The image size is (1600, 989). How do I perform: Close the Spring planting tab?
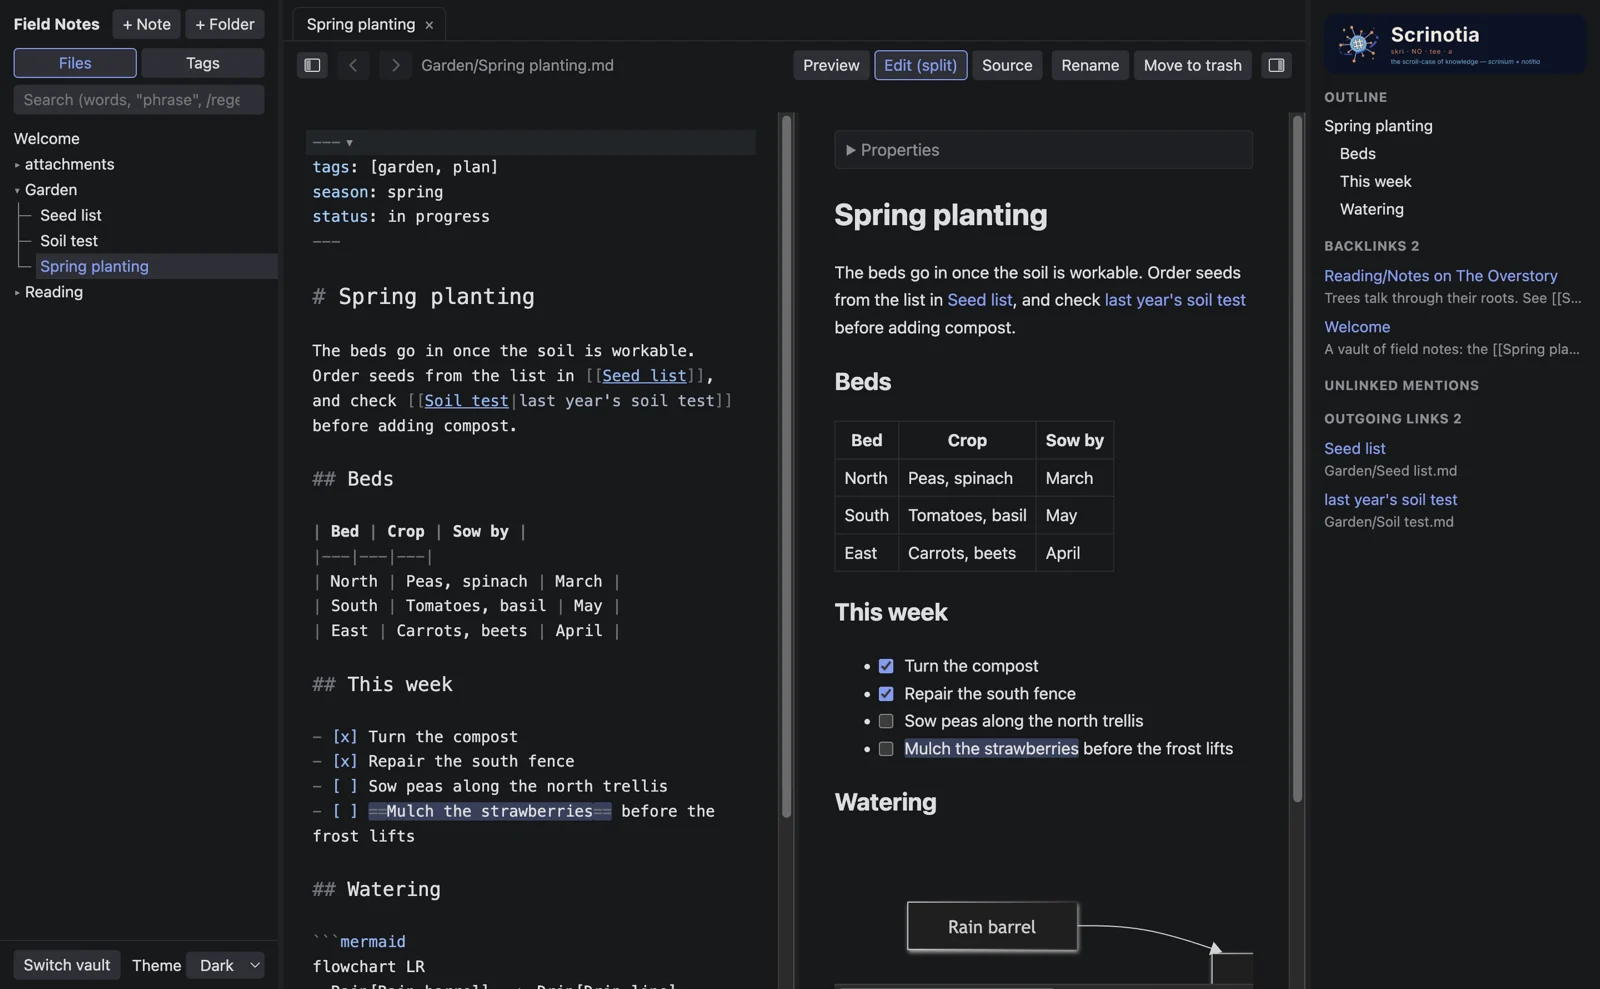tap(429, 25)
